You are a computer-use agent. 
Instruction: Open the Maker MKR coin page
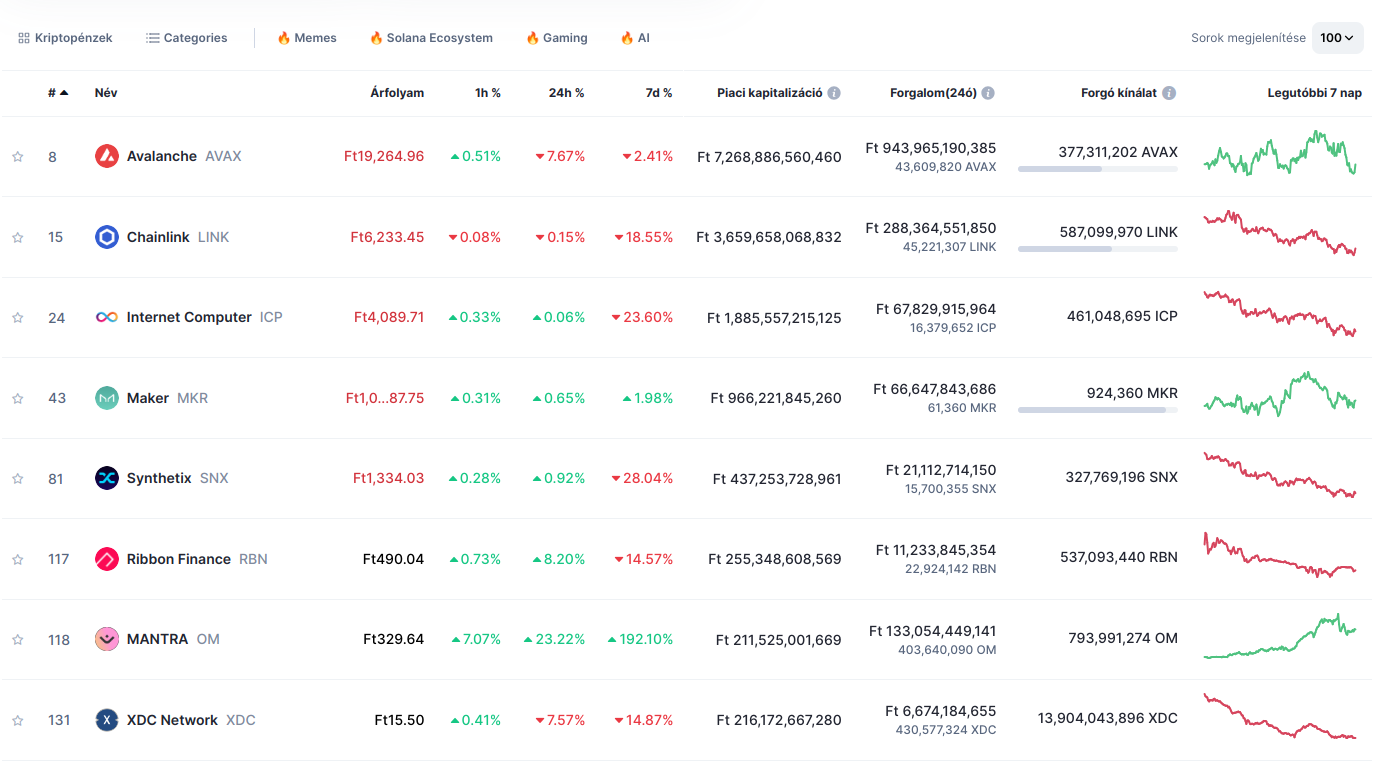(x=167, y=398)
